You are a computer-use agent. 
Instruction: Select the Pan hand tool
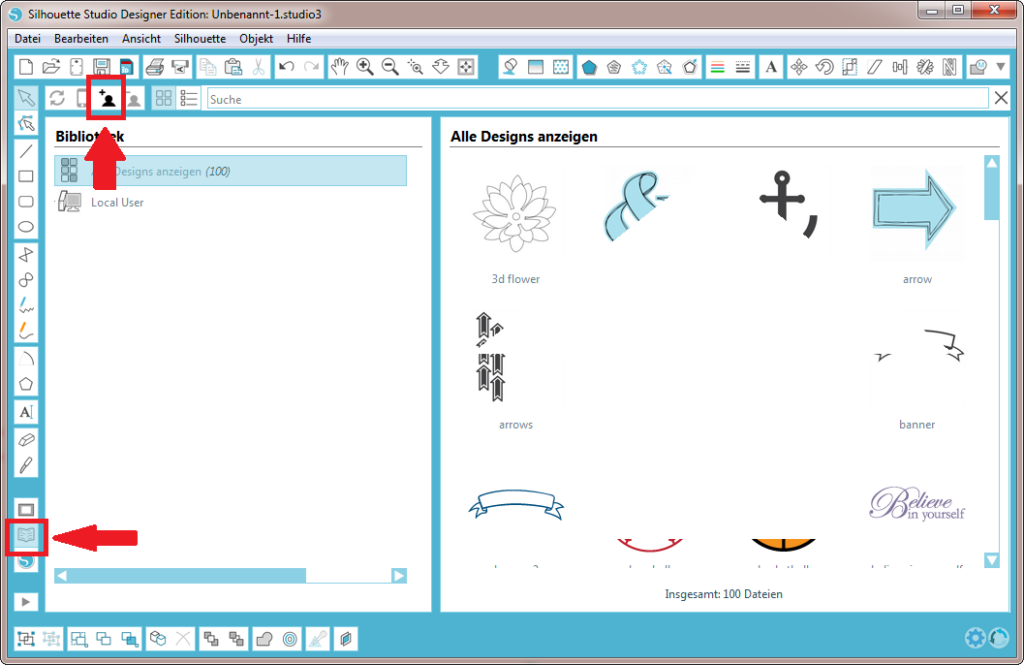coord(340,66)
